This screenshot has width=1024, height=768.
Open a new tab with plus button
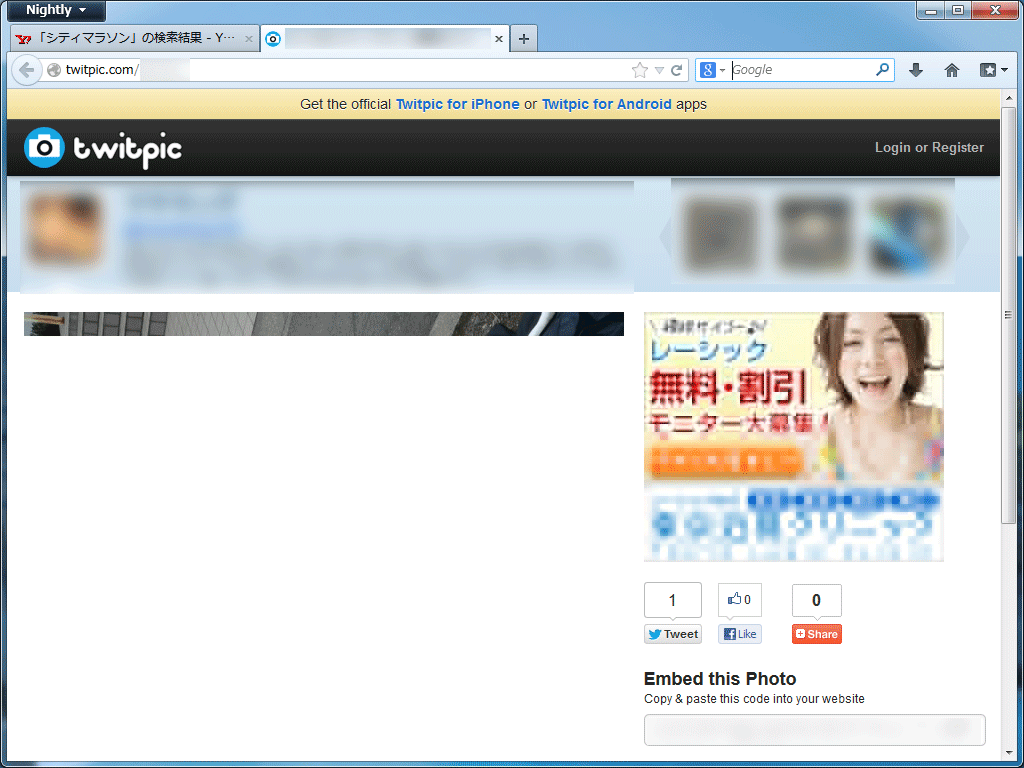coord(523,39)
